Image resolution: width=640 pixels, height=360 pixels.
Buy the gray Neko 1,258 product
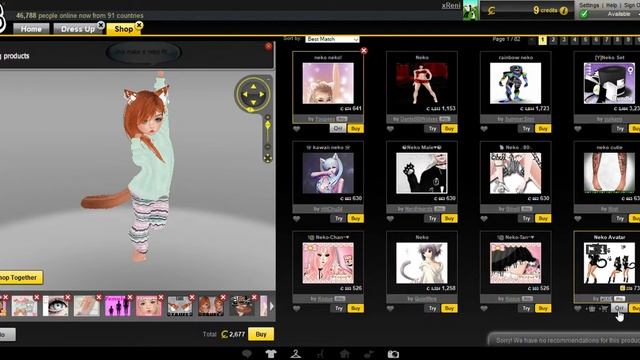[449, 308]
